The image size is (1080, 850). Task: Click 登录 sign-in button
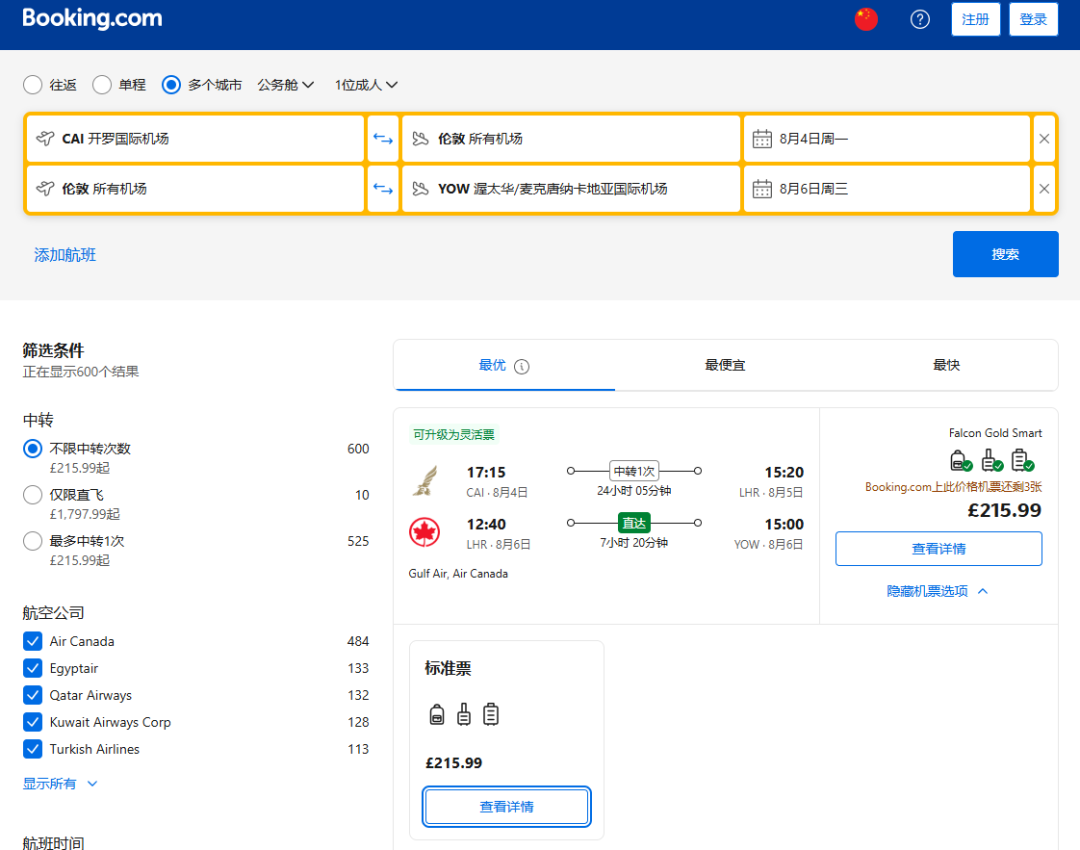(1033, 19)
